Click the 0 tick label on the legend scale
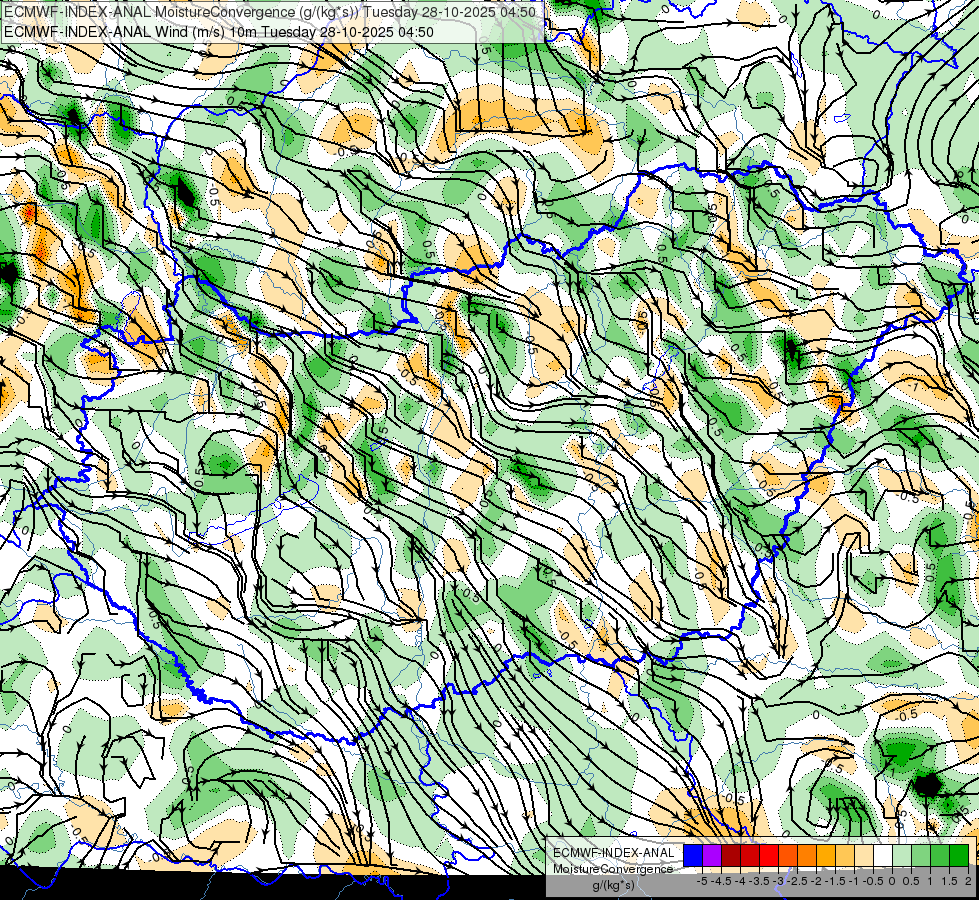The height and width of the screenshot is (900, 979). pyautogui.click(x=892, y=881)
